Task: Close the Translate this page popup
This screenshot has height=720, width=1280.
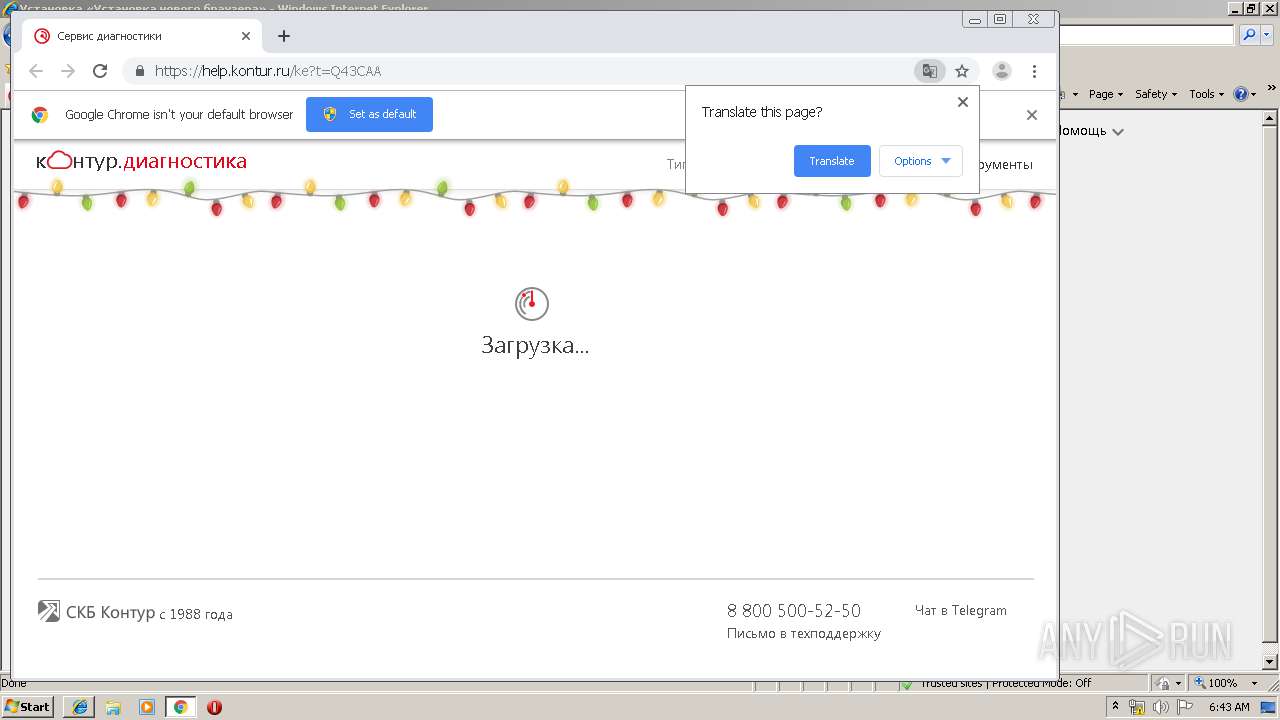Action: [x=963, y=102]
